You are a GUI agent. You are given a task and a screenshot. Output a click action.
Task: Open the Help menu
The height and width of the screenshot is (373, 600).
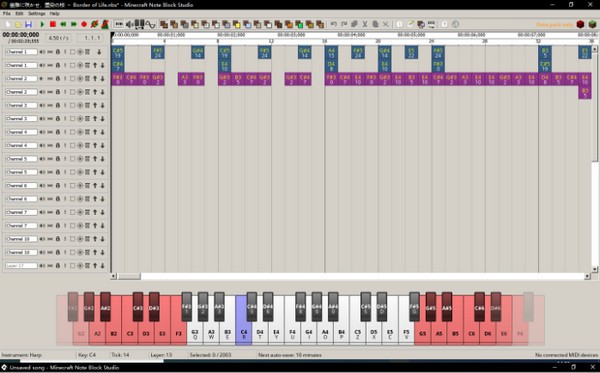[x=54, y=13]
